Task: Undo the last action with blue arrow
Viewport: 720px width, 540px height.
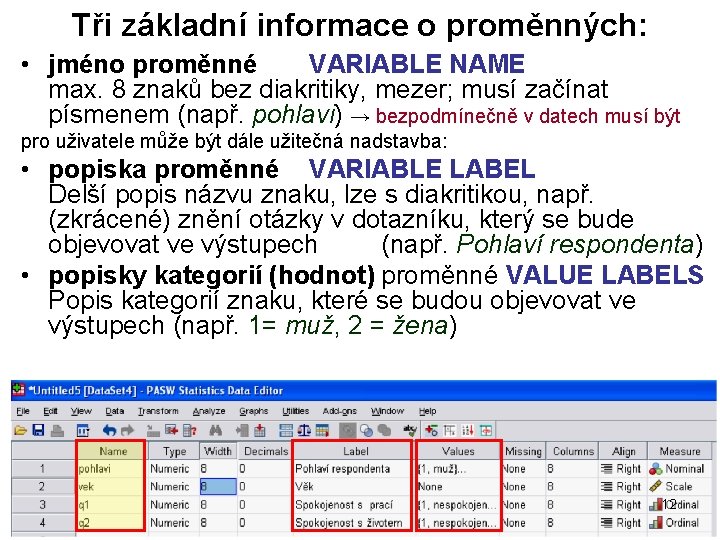Action: tap(109, 431)
